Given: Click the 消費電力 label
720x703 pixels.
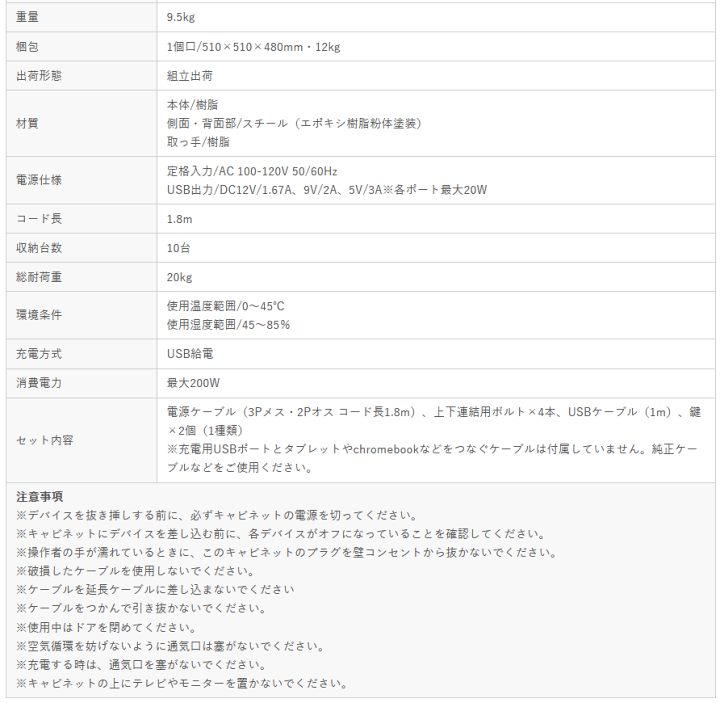Looking at the screenshot, I should pyautogui.click(x=39, y=382).
